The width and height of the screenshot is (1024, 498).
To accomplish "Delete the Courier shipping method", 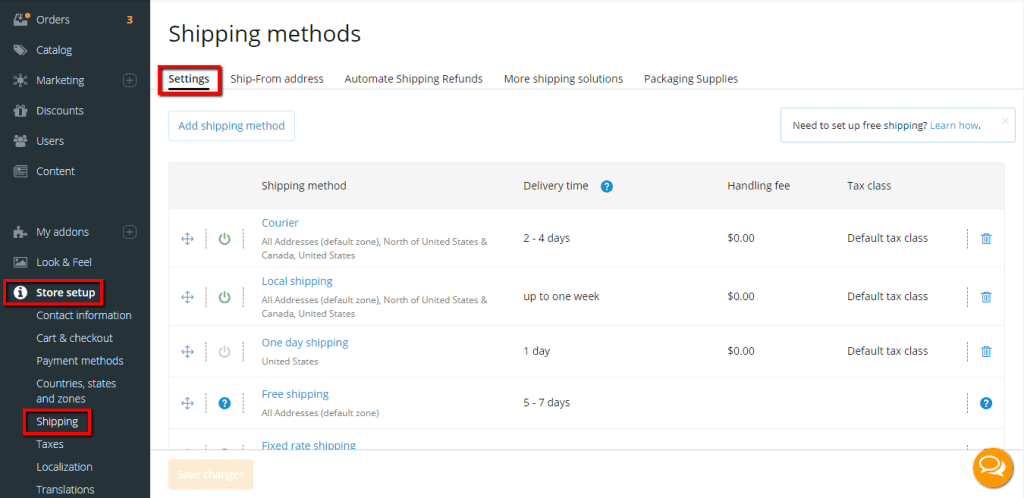I will coord(986,239).
